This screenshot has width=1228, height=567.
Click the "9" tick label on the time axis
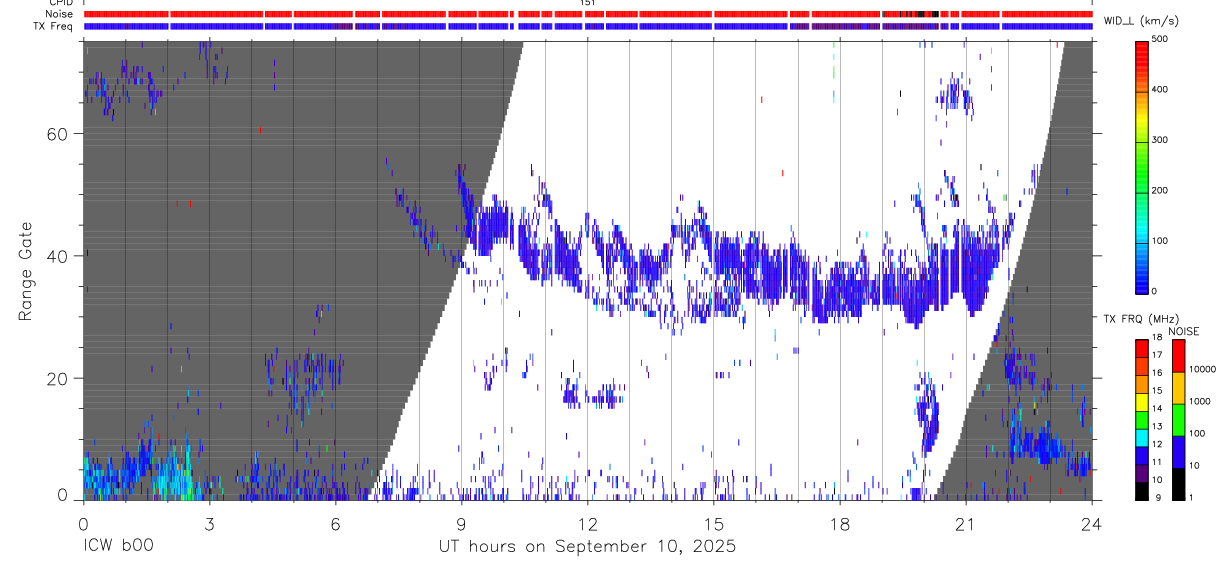coord(461,522)
